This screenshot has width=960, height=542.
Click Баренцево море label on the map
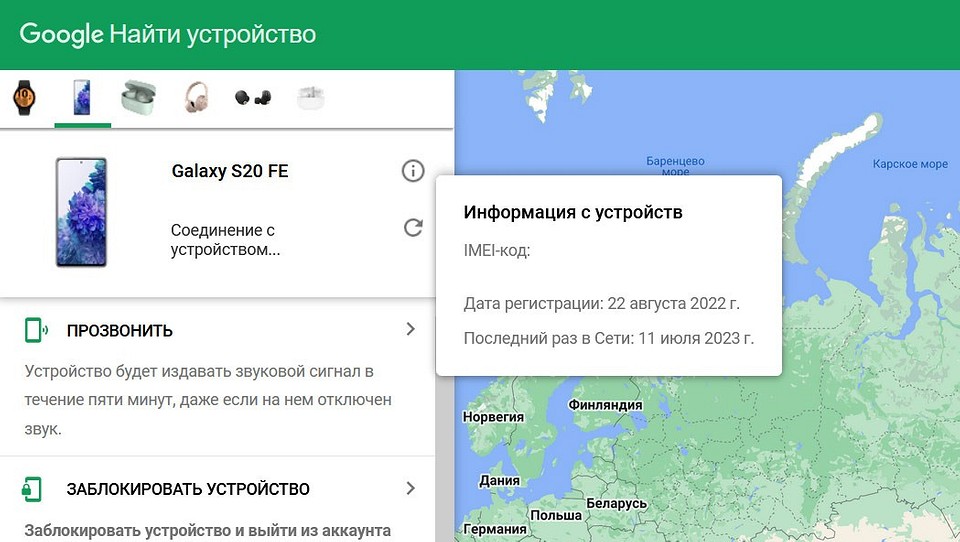[x=675, y=166]
